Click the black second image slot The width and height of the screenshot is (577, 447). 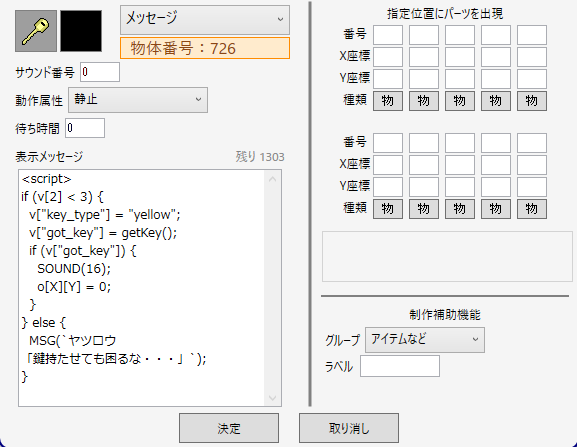tap(81, 31)
